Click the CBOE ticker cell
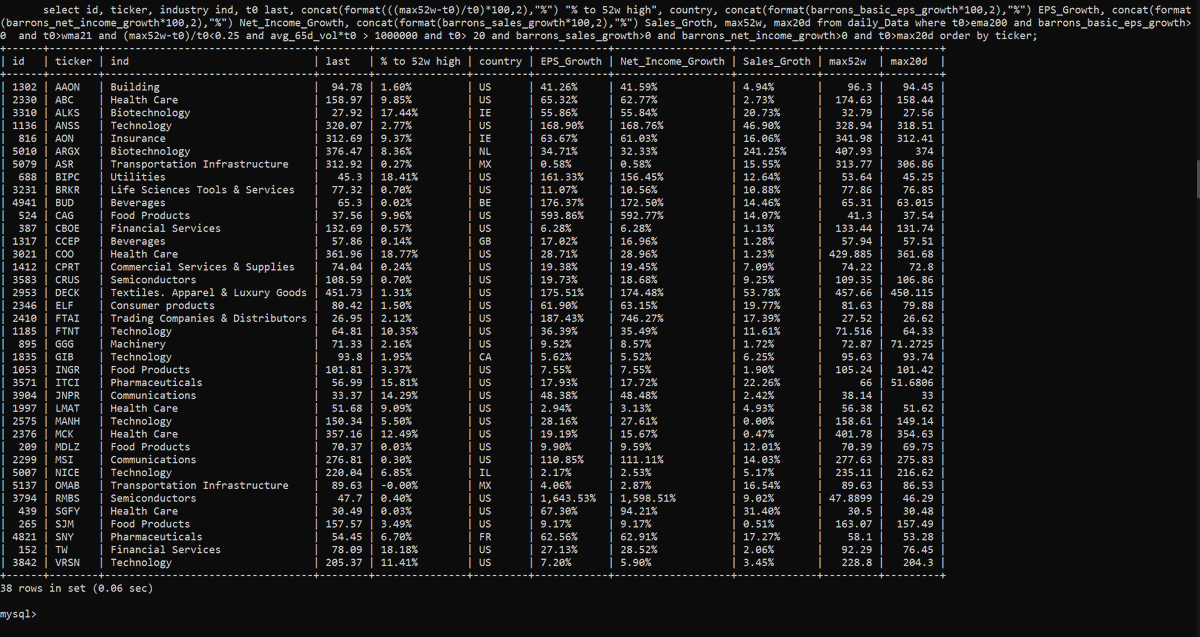The image size is (1200, 637). (x=68, y=228)
